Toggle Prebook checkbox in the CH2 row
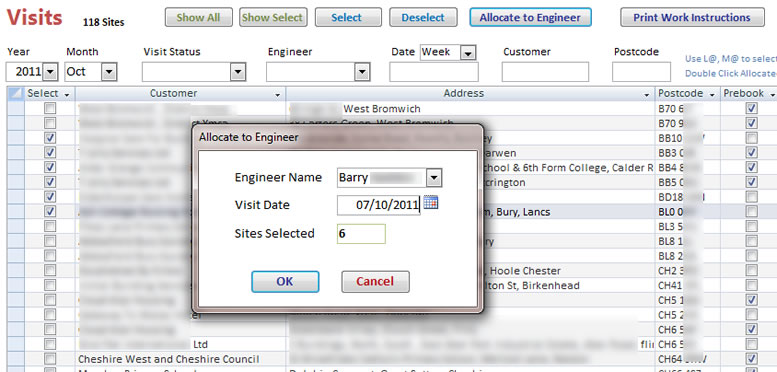 click(752, 270)
